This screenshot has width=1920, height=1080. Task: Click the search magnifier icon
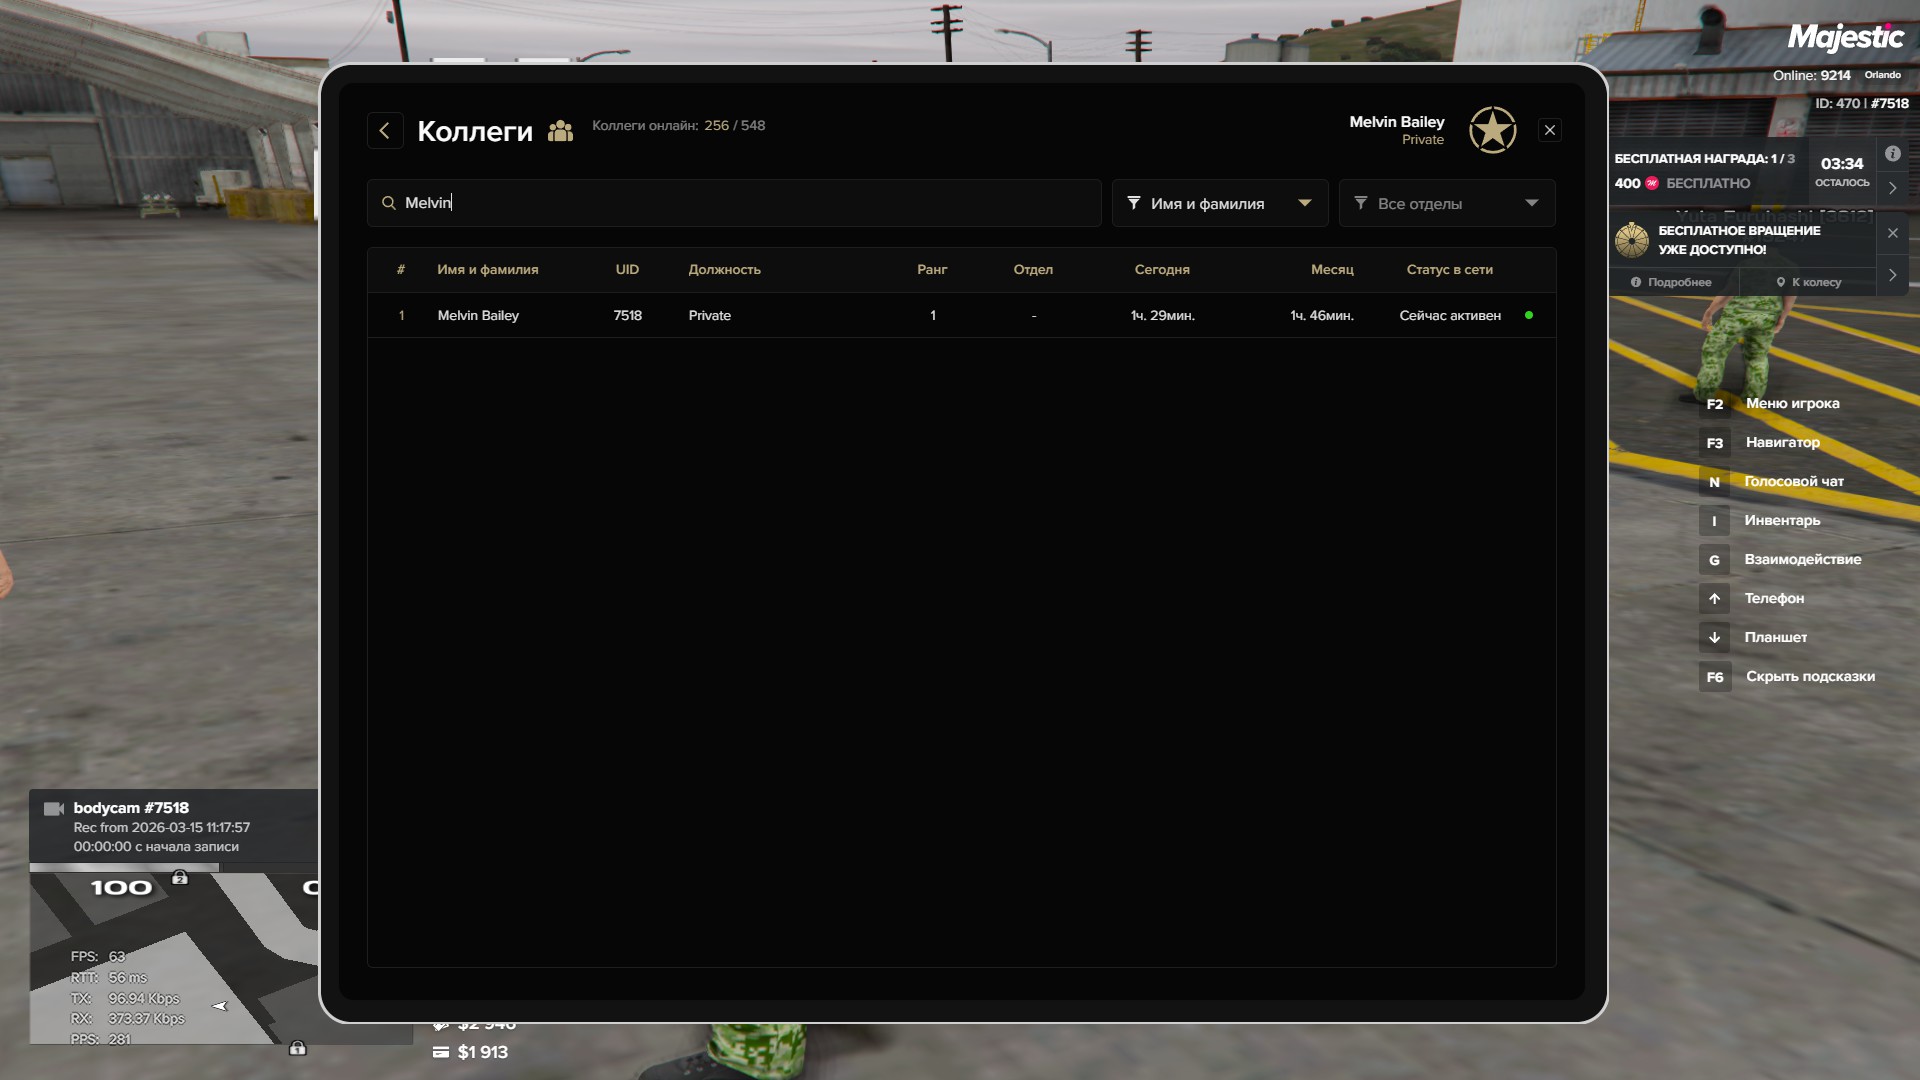click(x=389, y=203)
